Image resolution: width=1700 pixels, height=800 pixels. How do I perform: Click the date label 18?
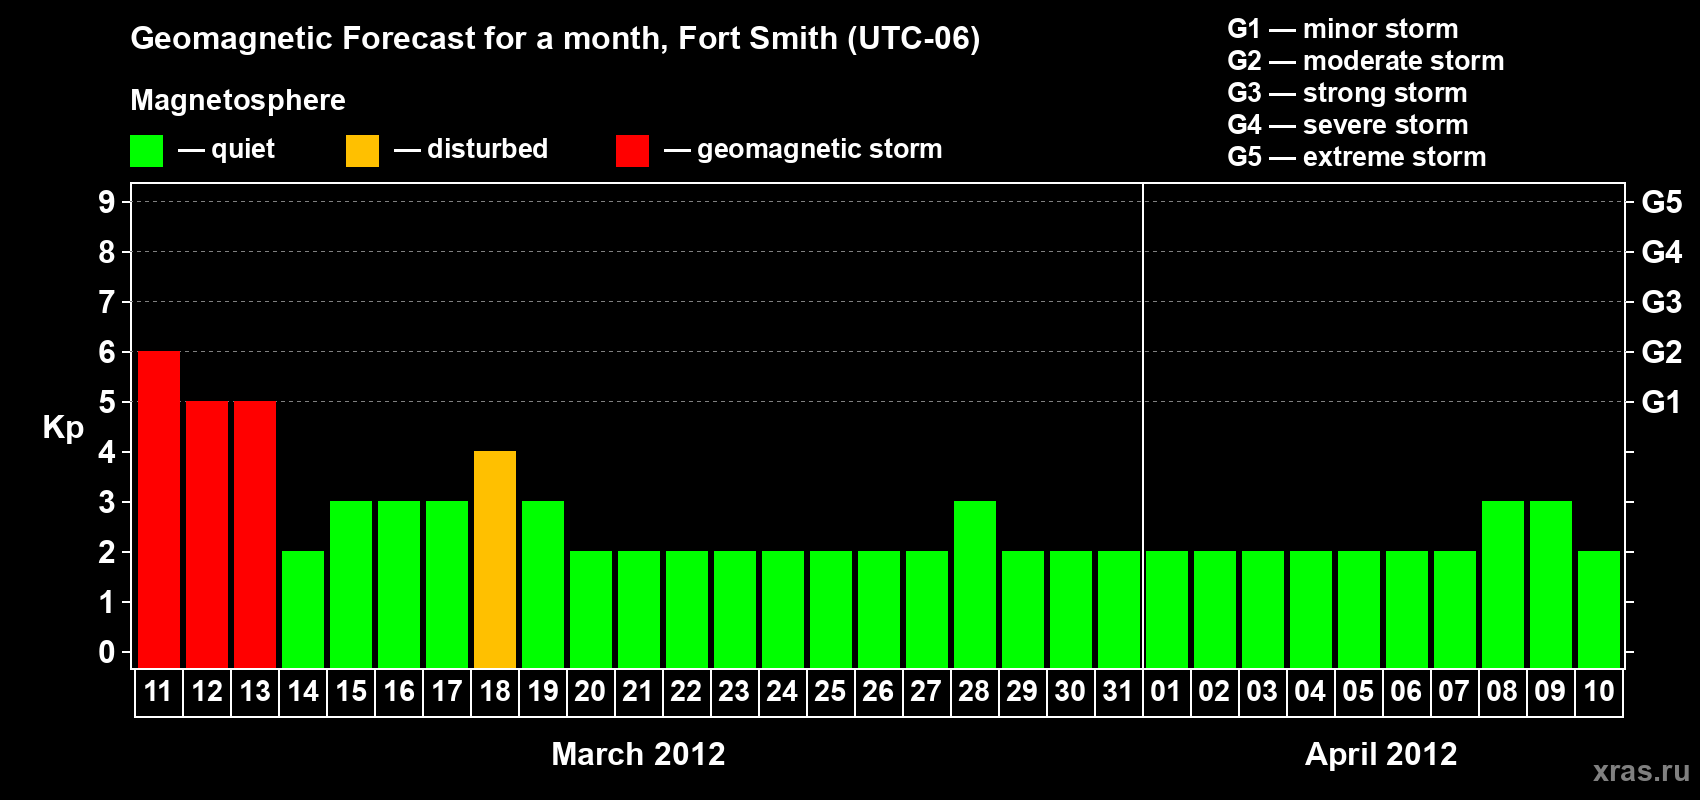(x=495, y=691)
